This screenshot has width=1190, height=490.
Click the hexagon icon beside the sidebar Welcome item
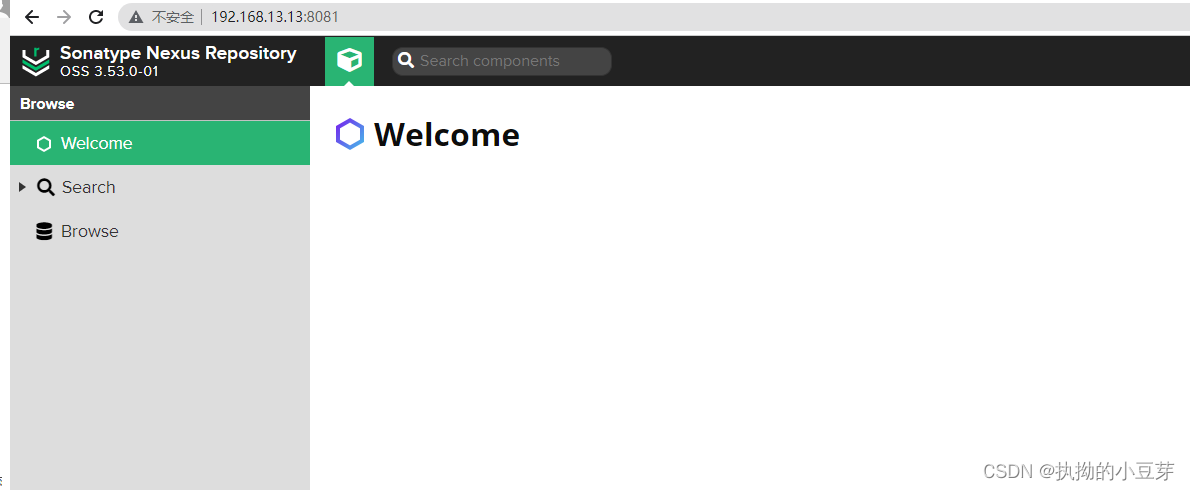coord(44,144)
